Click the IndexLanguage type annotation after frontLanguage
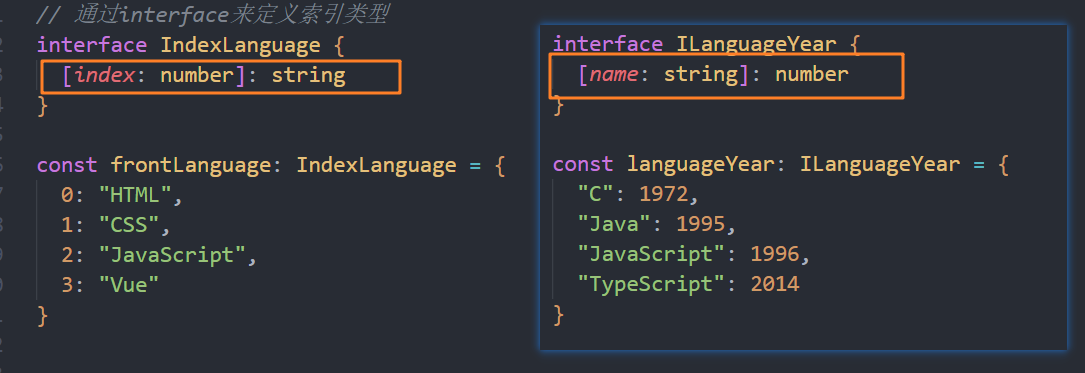Screen dimensions: 1085x373 pyautogui.click(x=376, y=165)
